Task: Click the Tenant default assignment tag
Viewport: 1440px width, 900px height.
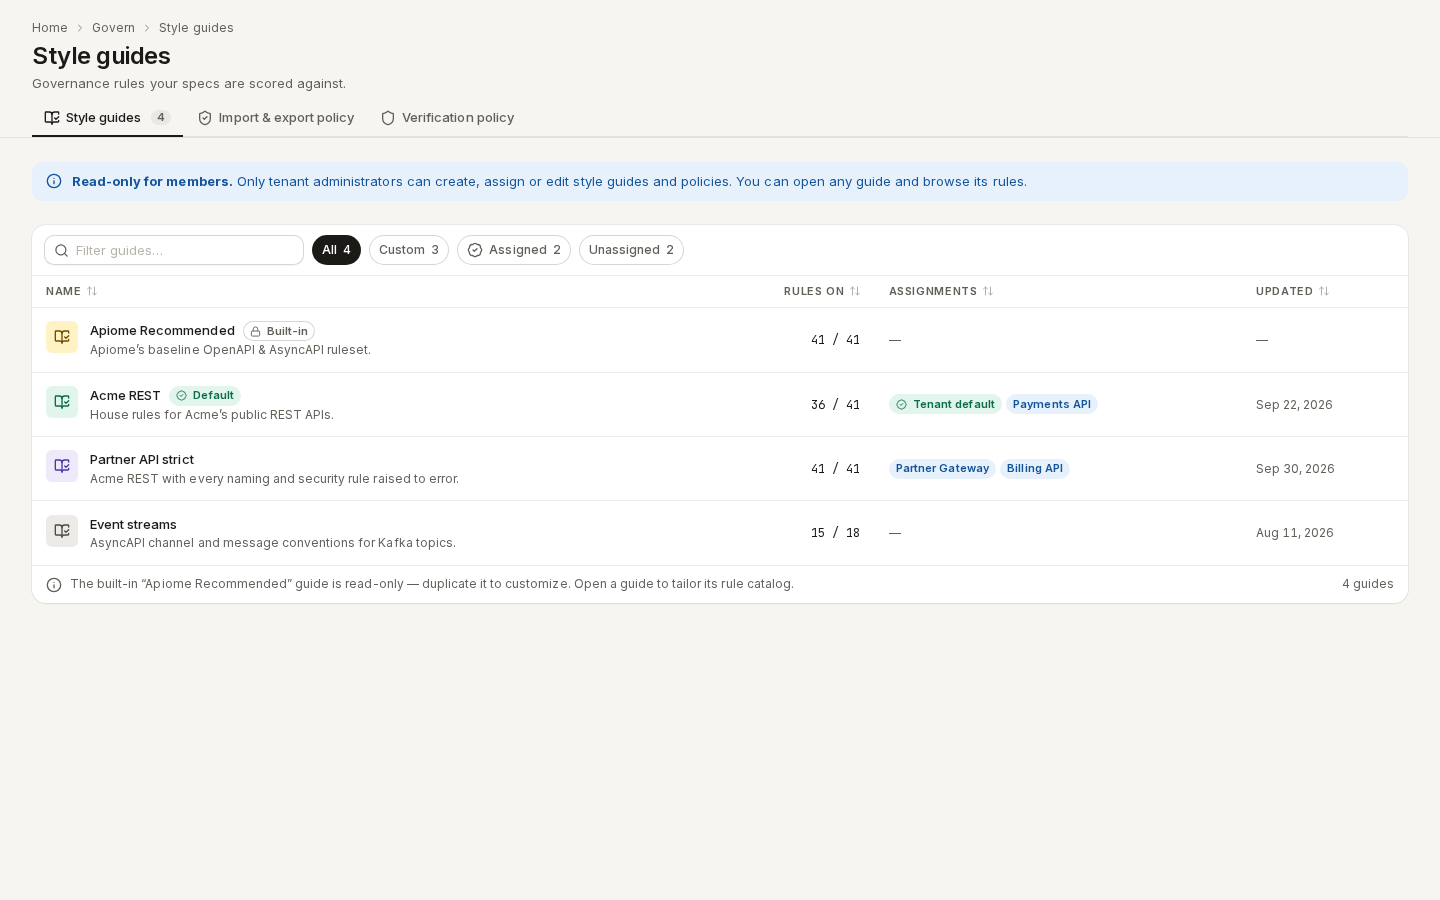Action: [x=945, y=405]
